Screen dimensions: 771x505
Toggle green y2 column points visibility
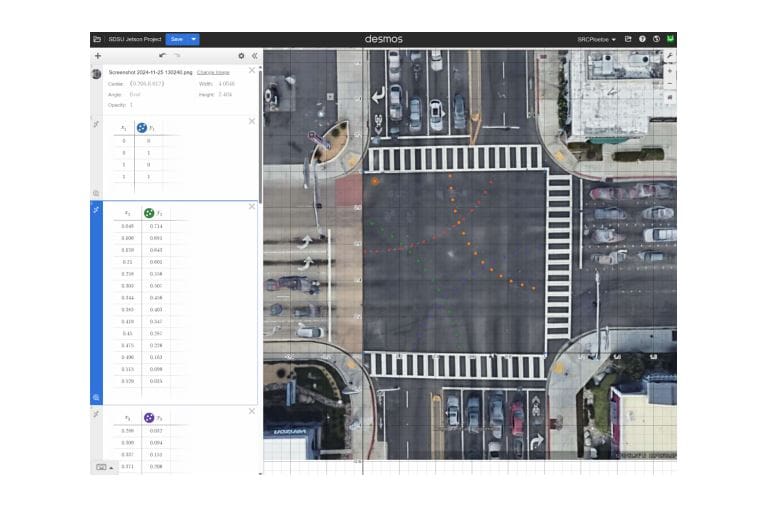(148, 213)
